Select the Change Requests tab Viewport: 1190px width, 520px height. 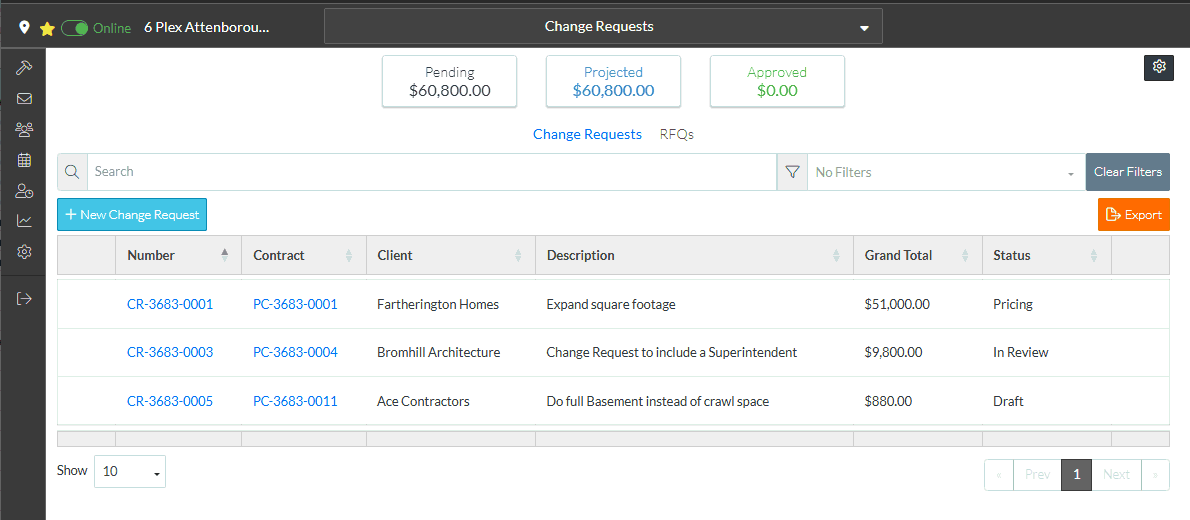pyautogui.click(x=587, y=134)
